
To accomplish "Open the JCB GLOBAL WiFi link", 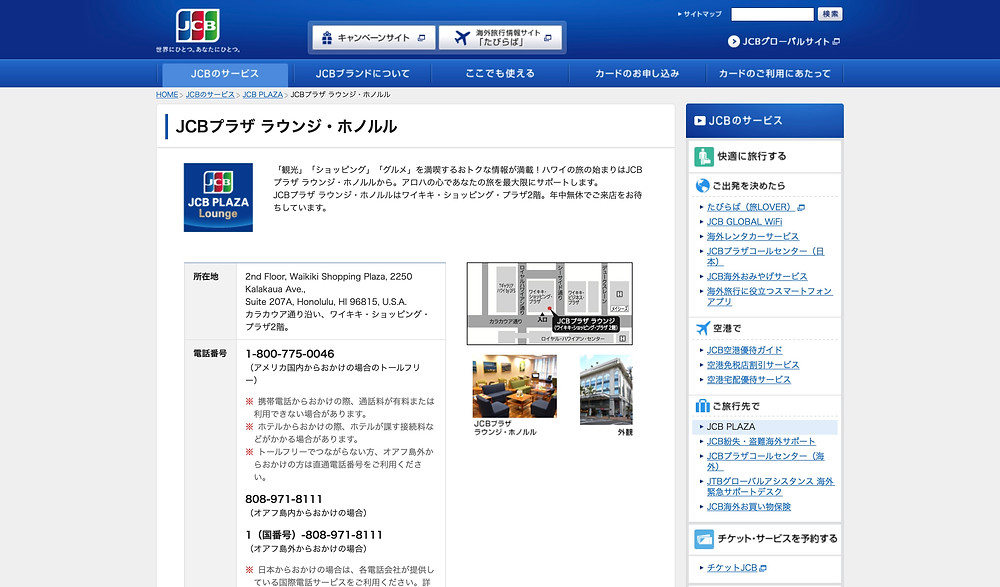I will (x=744, y=222).
